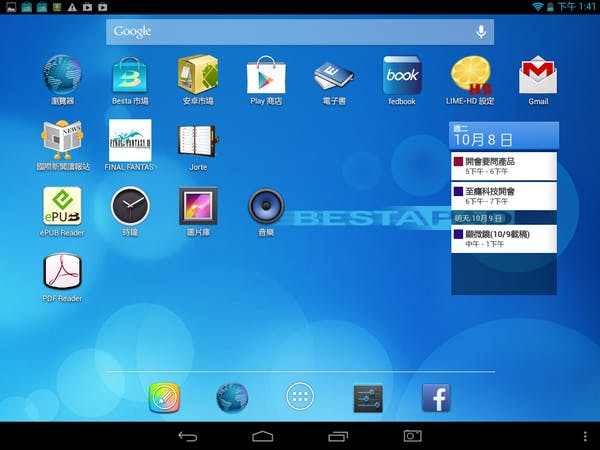Open Facebook from the dock
The height and width of the screenshot is (450, 600).
pos(435,398)
